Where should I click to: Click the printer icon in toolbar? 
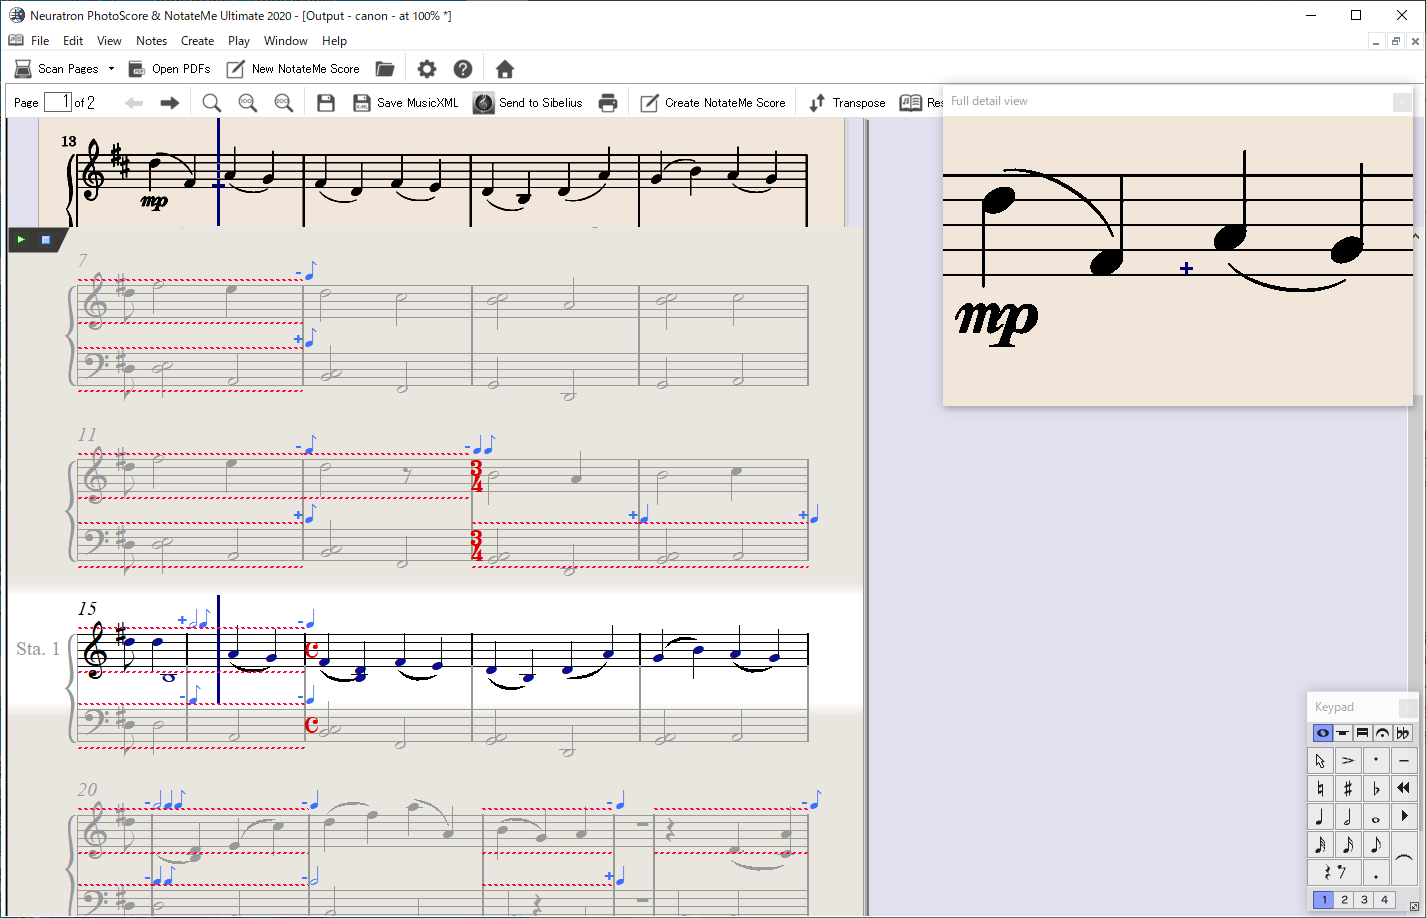click(608, 103)
